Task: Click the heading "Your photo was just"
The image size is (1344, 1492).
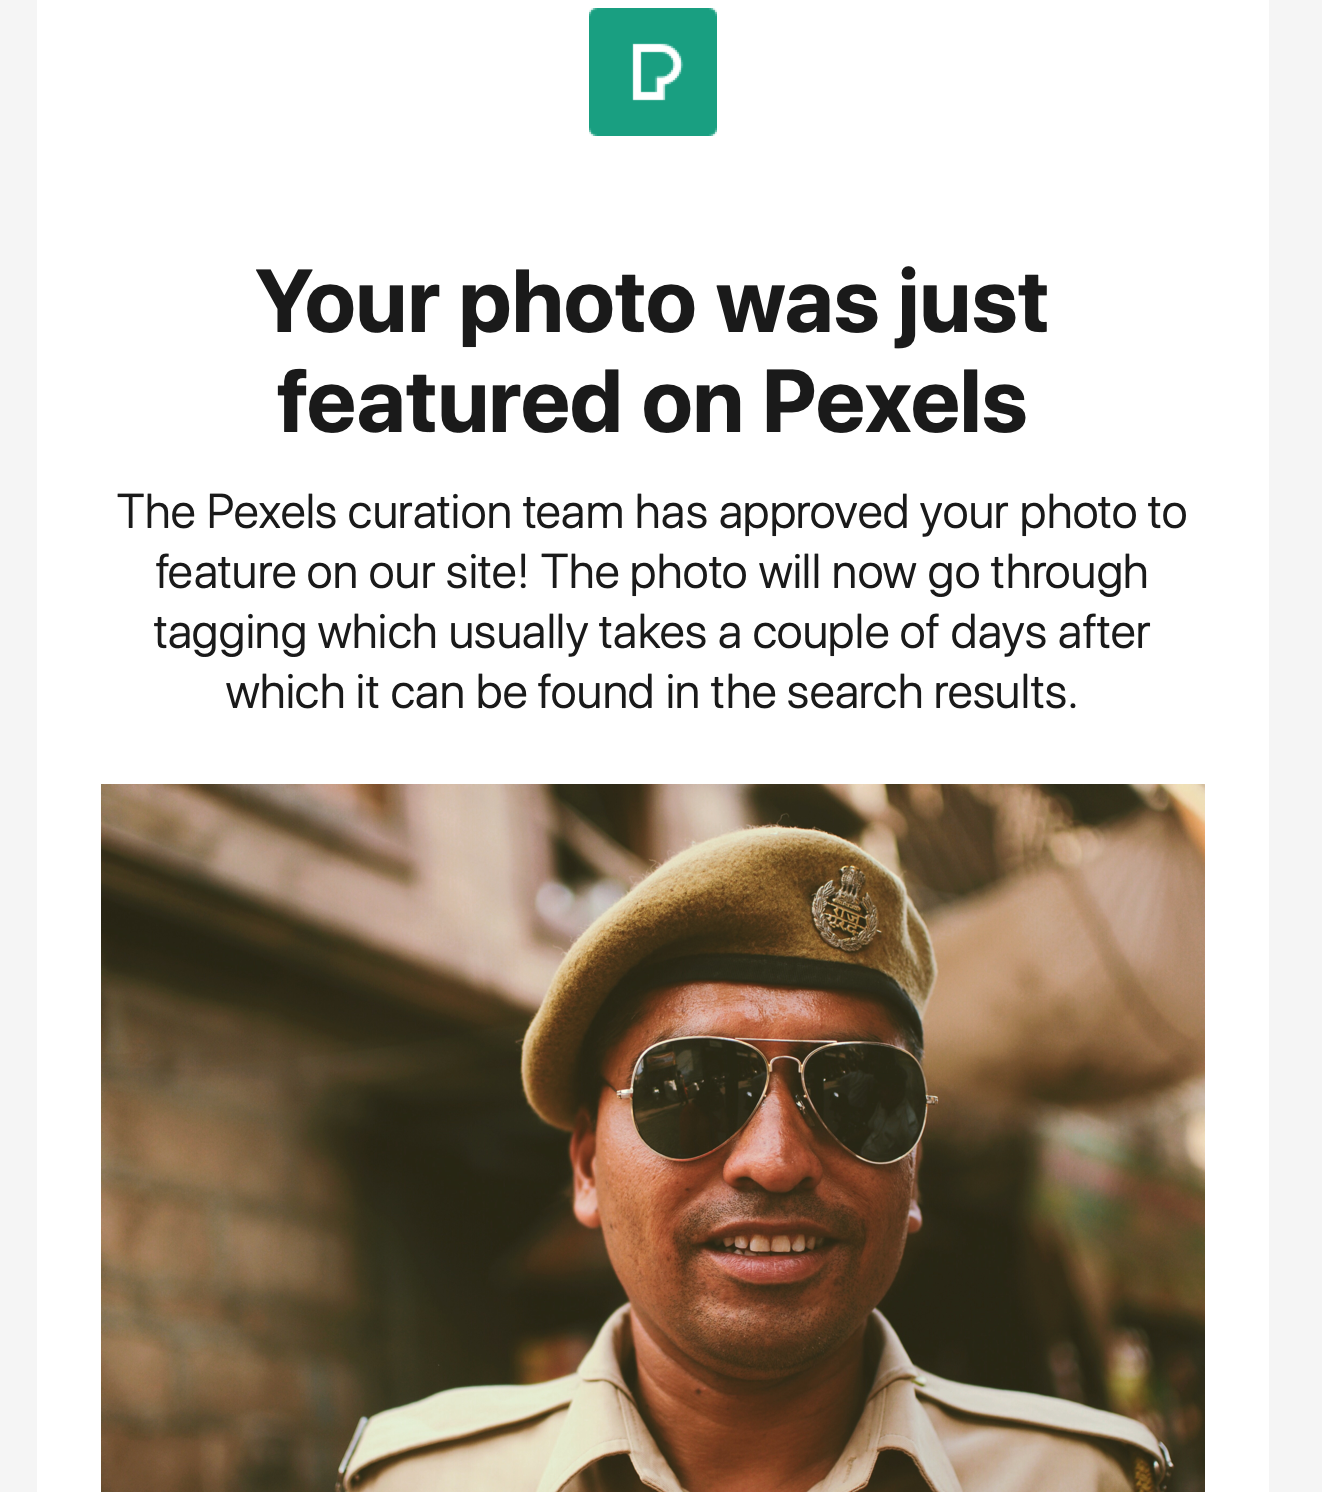Action: [x=651, y=302]
